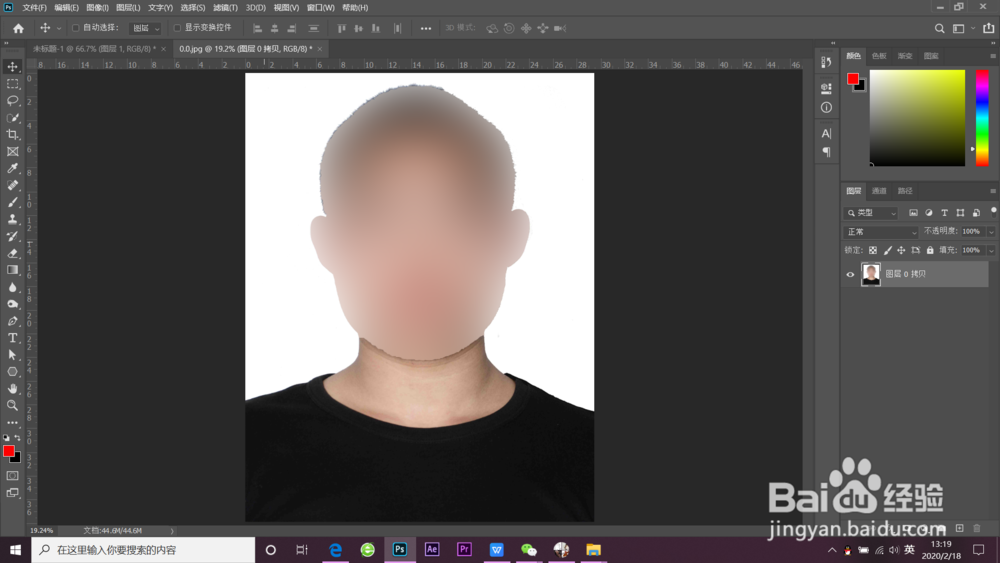The height and width of the screenshot is (563, 1000).
Task: Select the Rectangular Marquee tool
Action: pos(12,84)
